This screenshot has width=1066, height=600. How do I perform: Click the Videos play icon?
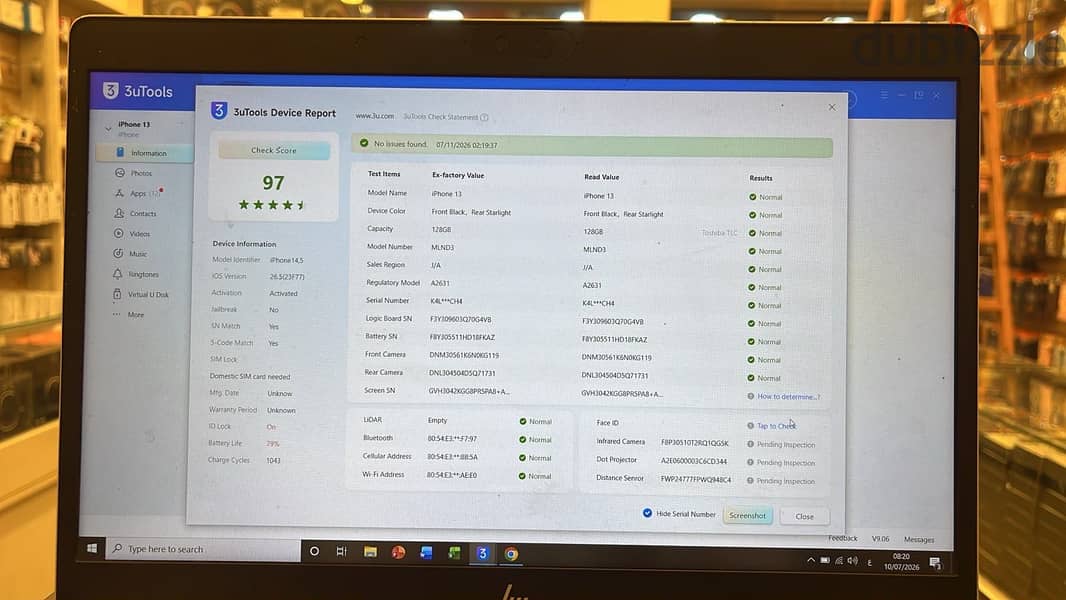(118, 234)
